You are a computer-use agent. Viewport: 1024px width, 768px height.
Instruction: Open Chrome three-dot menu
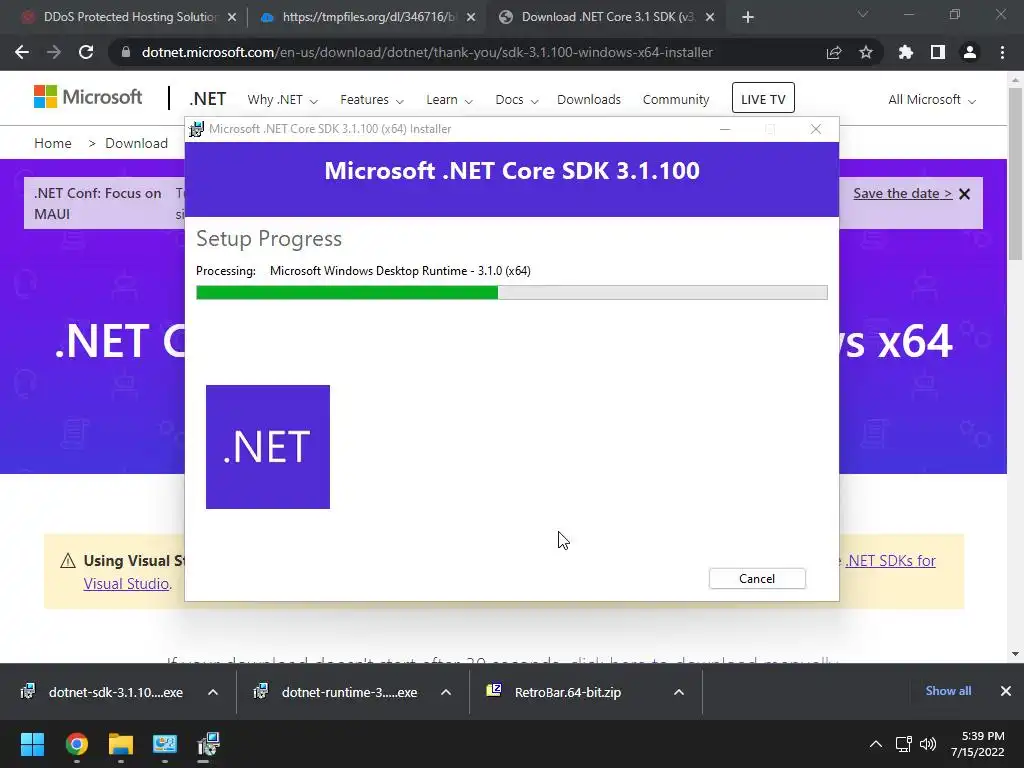coord(1002,52)
